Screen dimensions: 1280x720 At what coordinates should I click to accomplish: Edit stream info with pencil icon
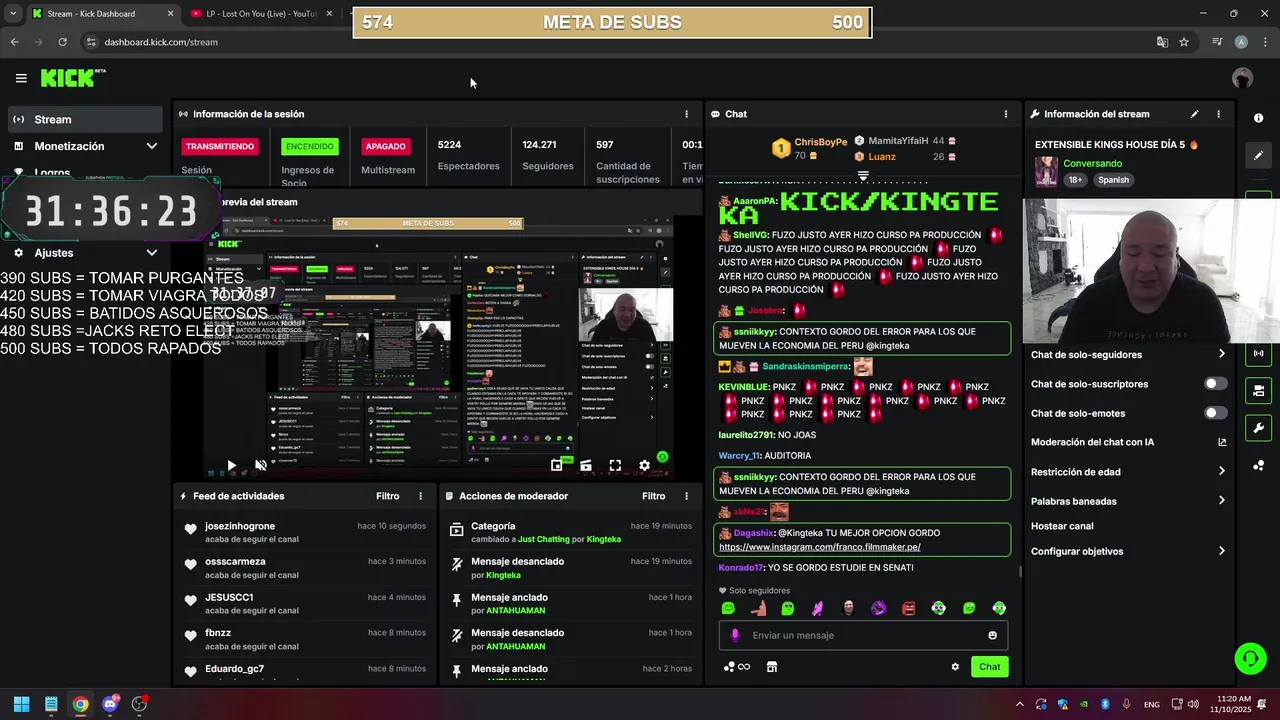(x=1194, y=114)
